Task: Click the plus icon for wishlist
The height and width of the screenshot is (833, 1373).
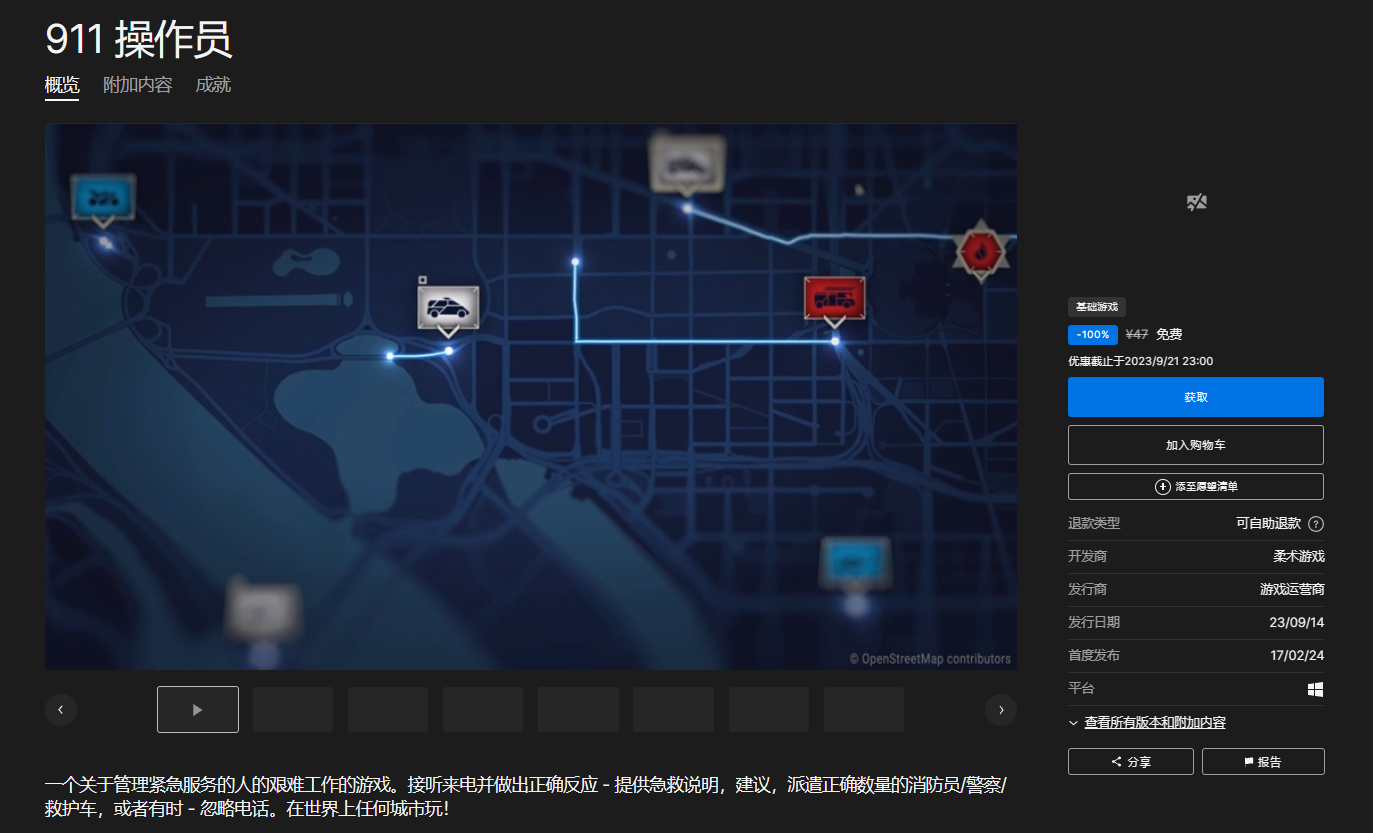Action: pyautogui.click(x=1163, y=487)
